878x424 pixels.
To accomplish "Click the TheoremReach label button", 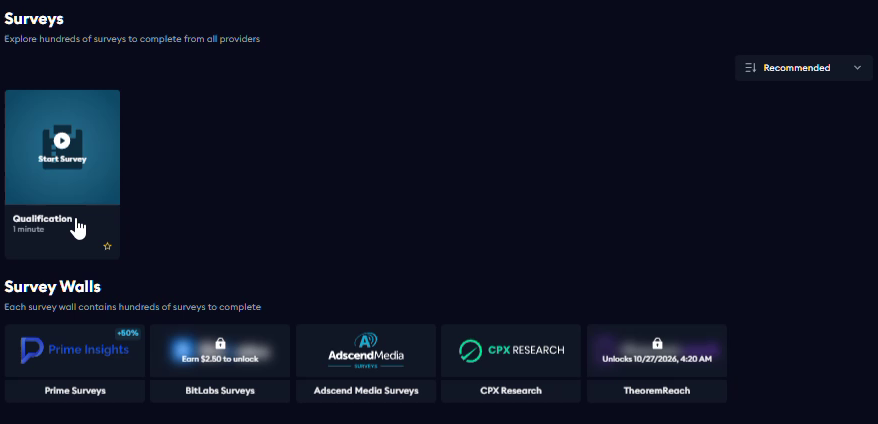I will [657, 391].
